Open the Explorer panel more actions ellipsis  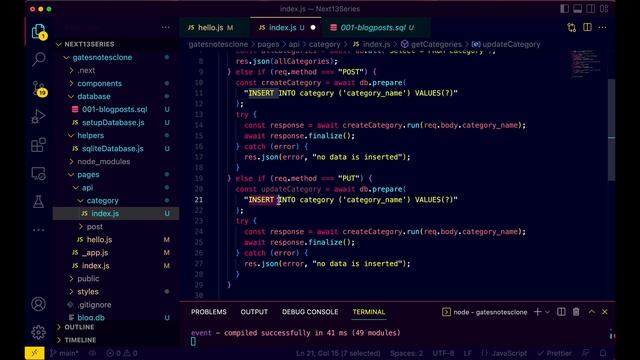coord(165,28)
